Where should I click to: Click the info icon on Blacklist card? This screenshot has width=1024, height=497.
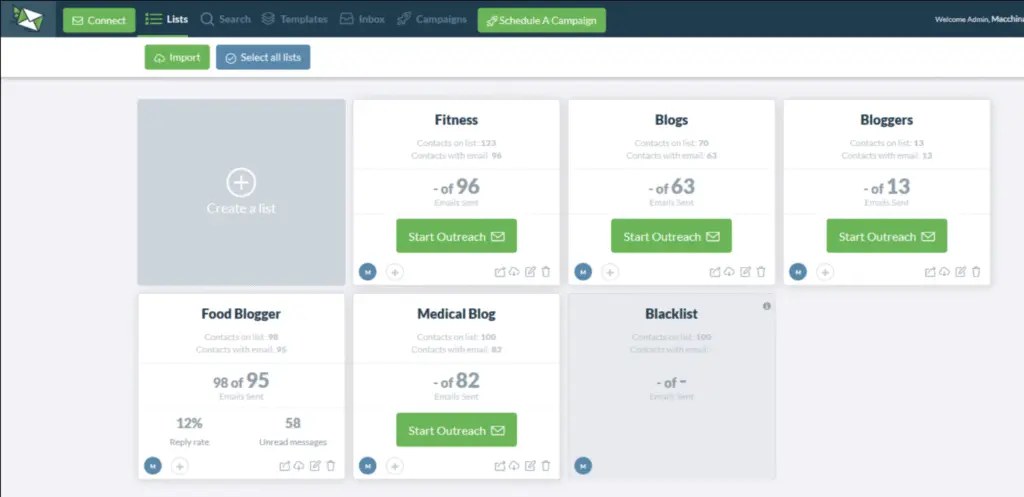click(767, 306)
